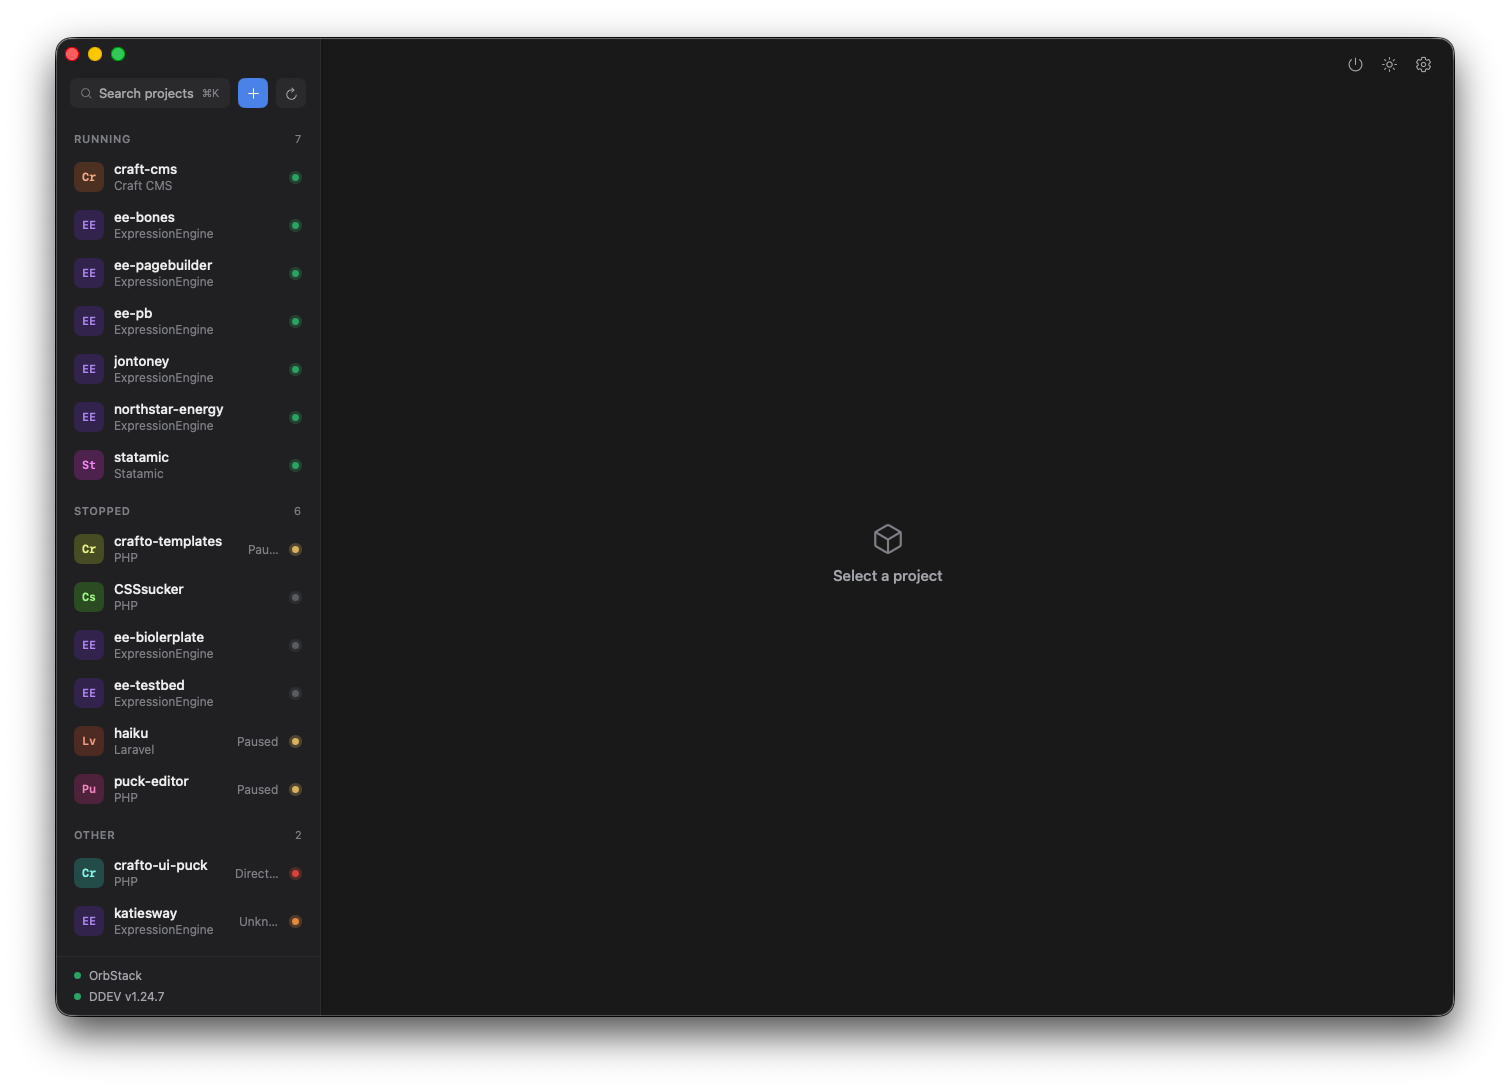Image resolution: width=1510 pixels, height=1090 pixels.
Task: Open the crafto-ui-puck project
Action: (188, 873)
